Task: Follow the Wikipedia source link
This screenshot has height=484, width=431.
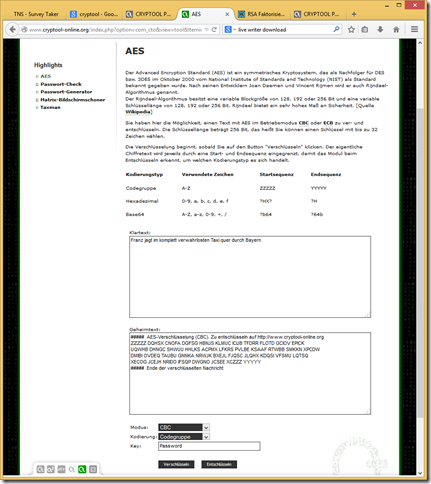Action: click(138, 112)
